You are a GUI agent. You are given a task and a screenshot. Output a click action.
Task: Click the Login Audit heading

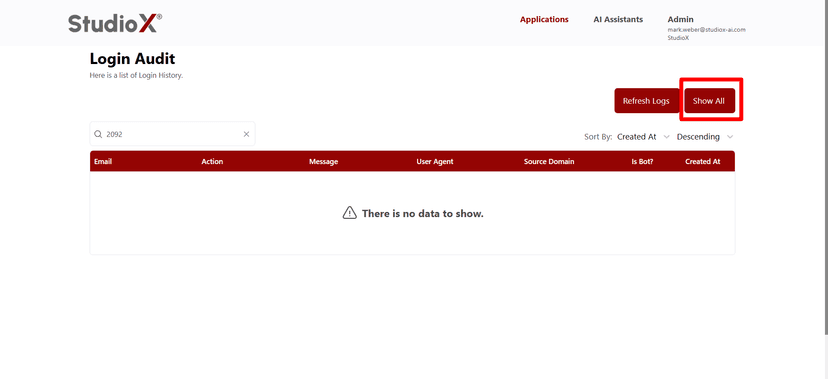click(133, 58)
